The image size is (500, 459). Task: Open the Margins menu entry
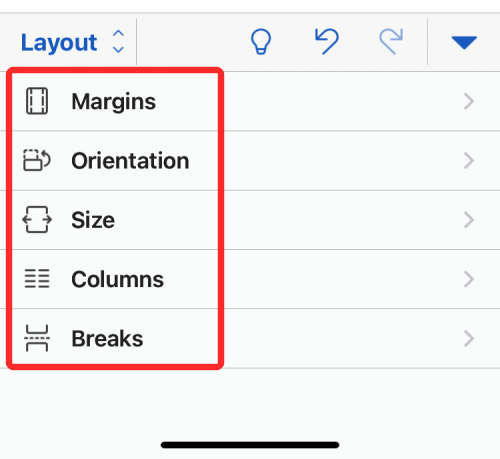pyautogui.click(x=250, y=101)
